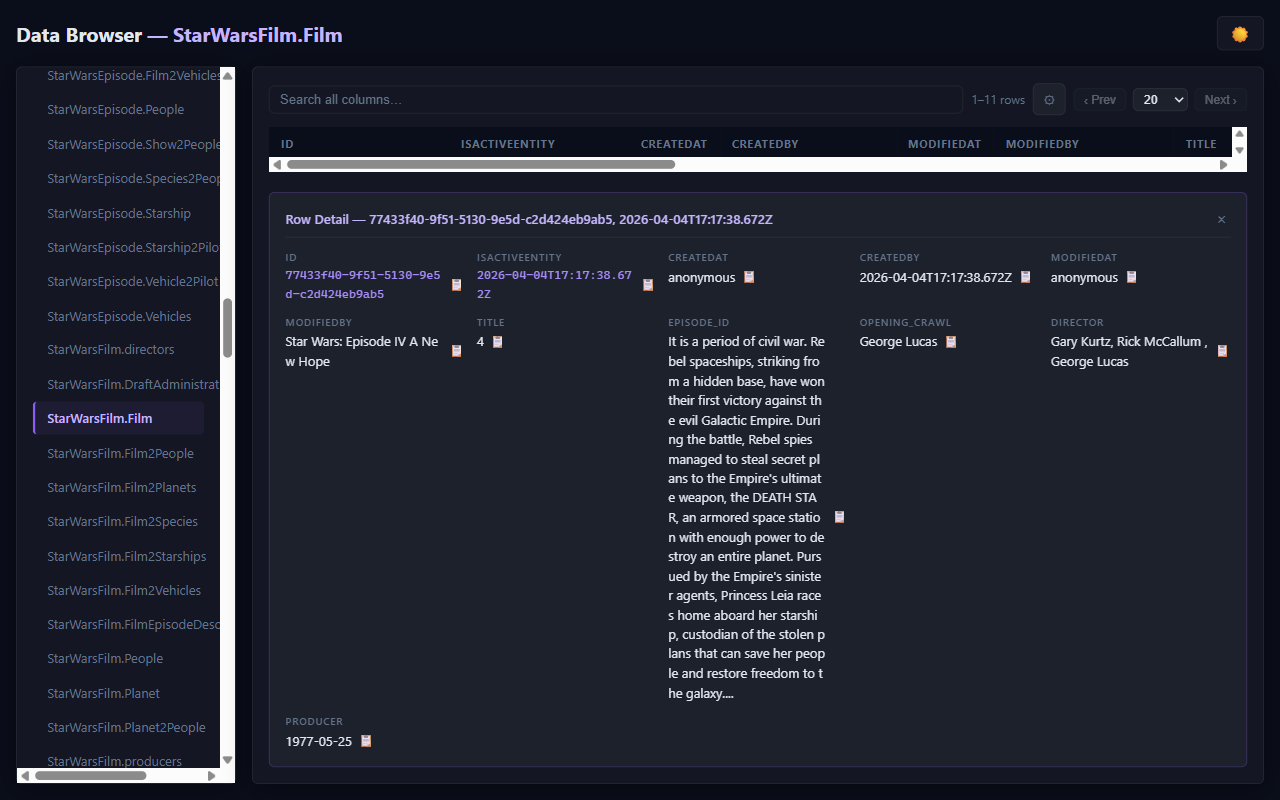Copy the TITLE value 4 clipboard icon

[497, 341]
